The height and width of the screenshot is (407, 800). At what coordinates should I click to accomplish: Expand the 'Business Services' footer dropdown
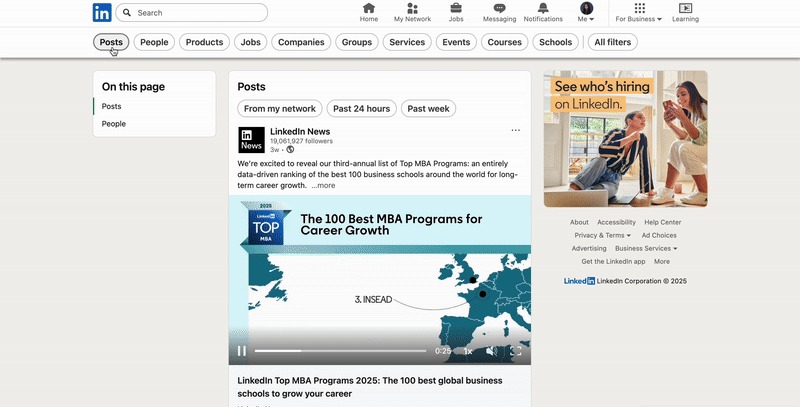pos(646,248)
